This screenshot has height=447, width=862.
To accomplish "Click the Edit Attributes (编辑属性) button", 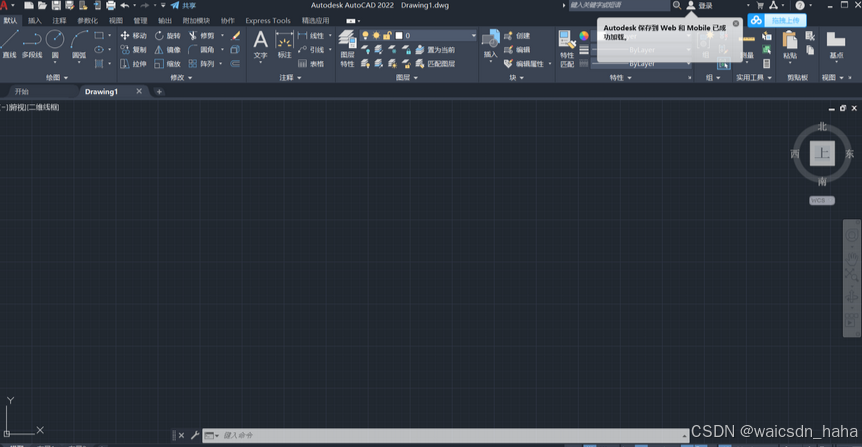I will pos(524,64).
